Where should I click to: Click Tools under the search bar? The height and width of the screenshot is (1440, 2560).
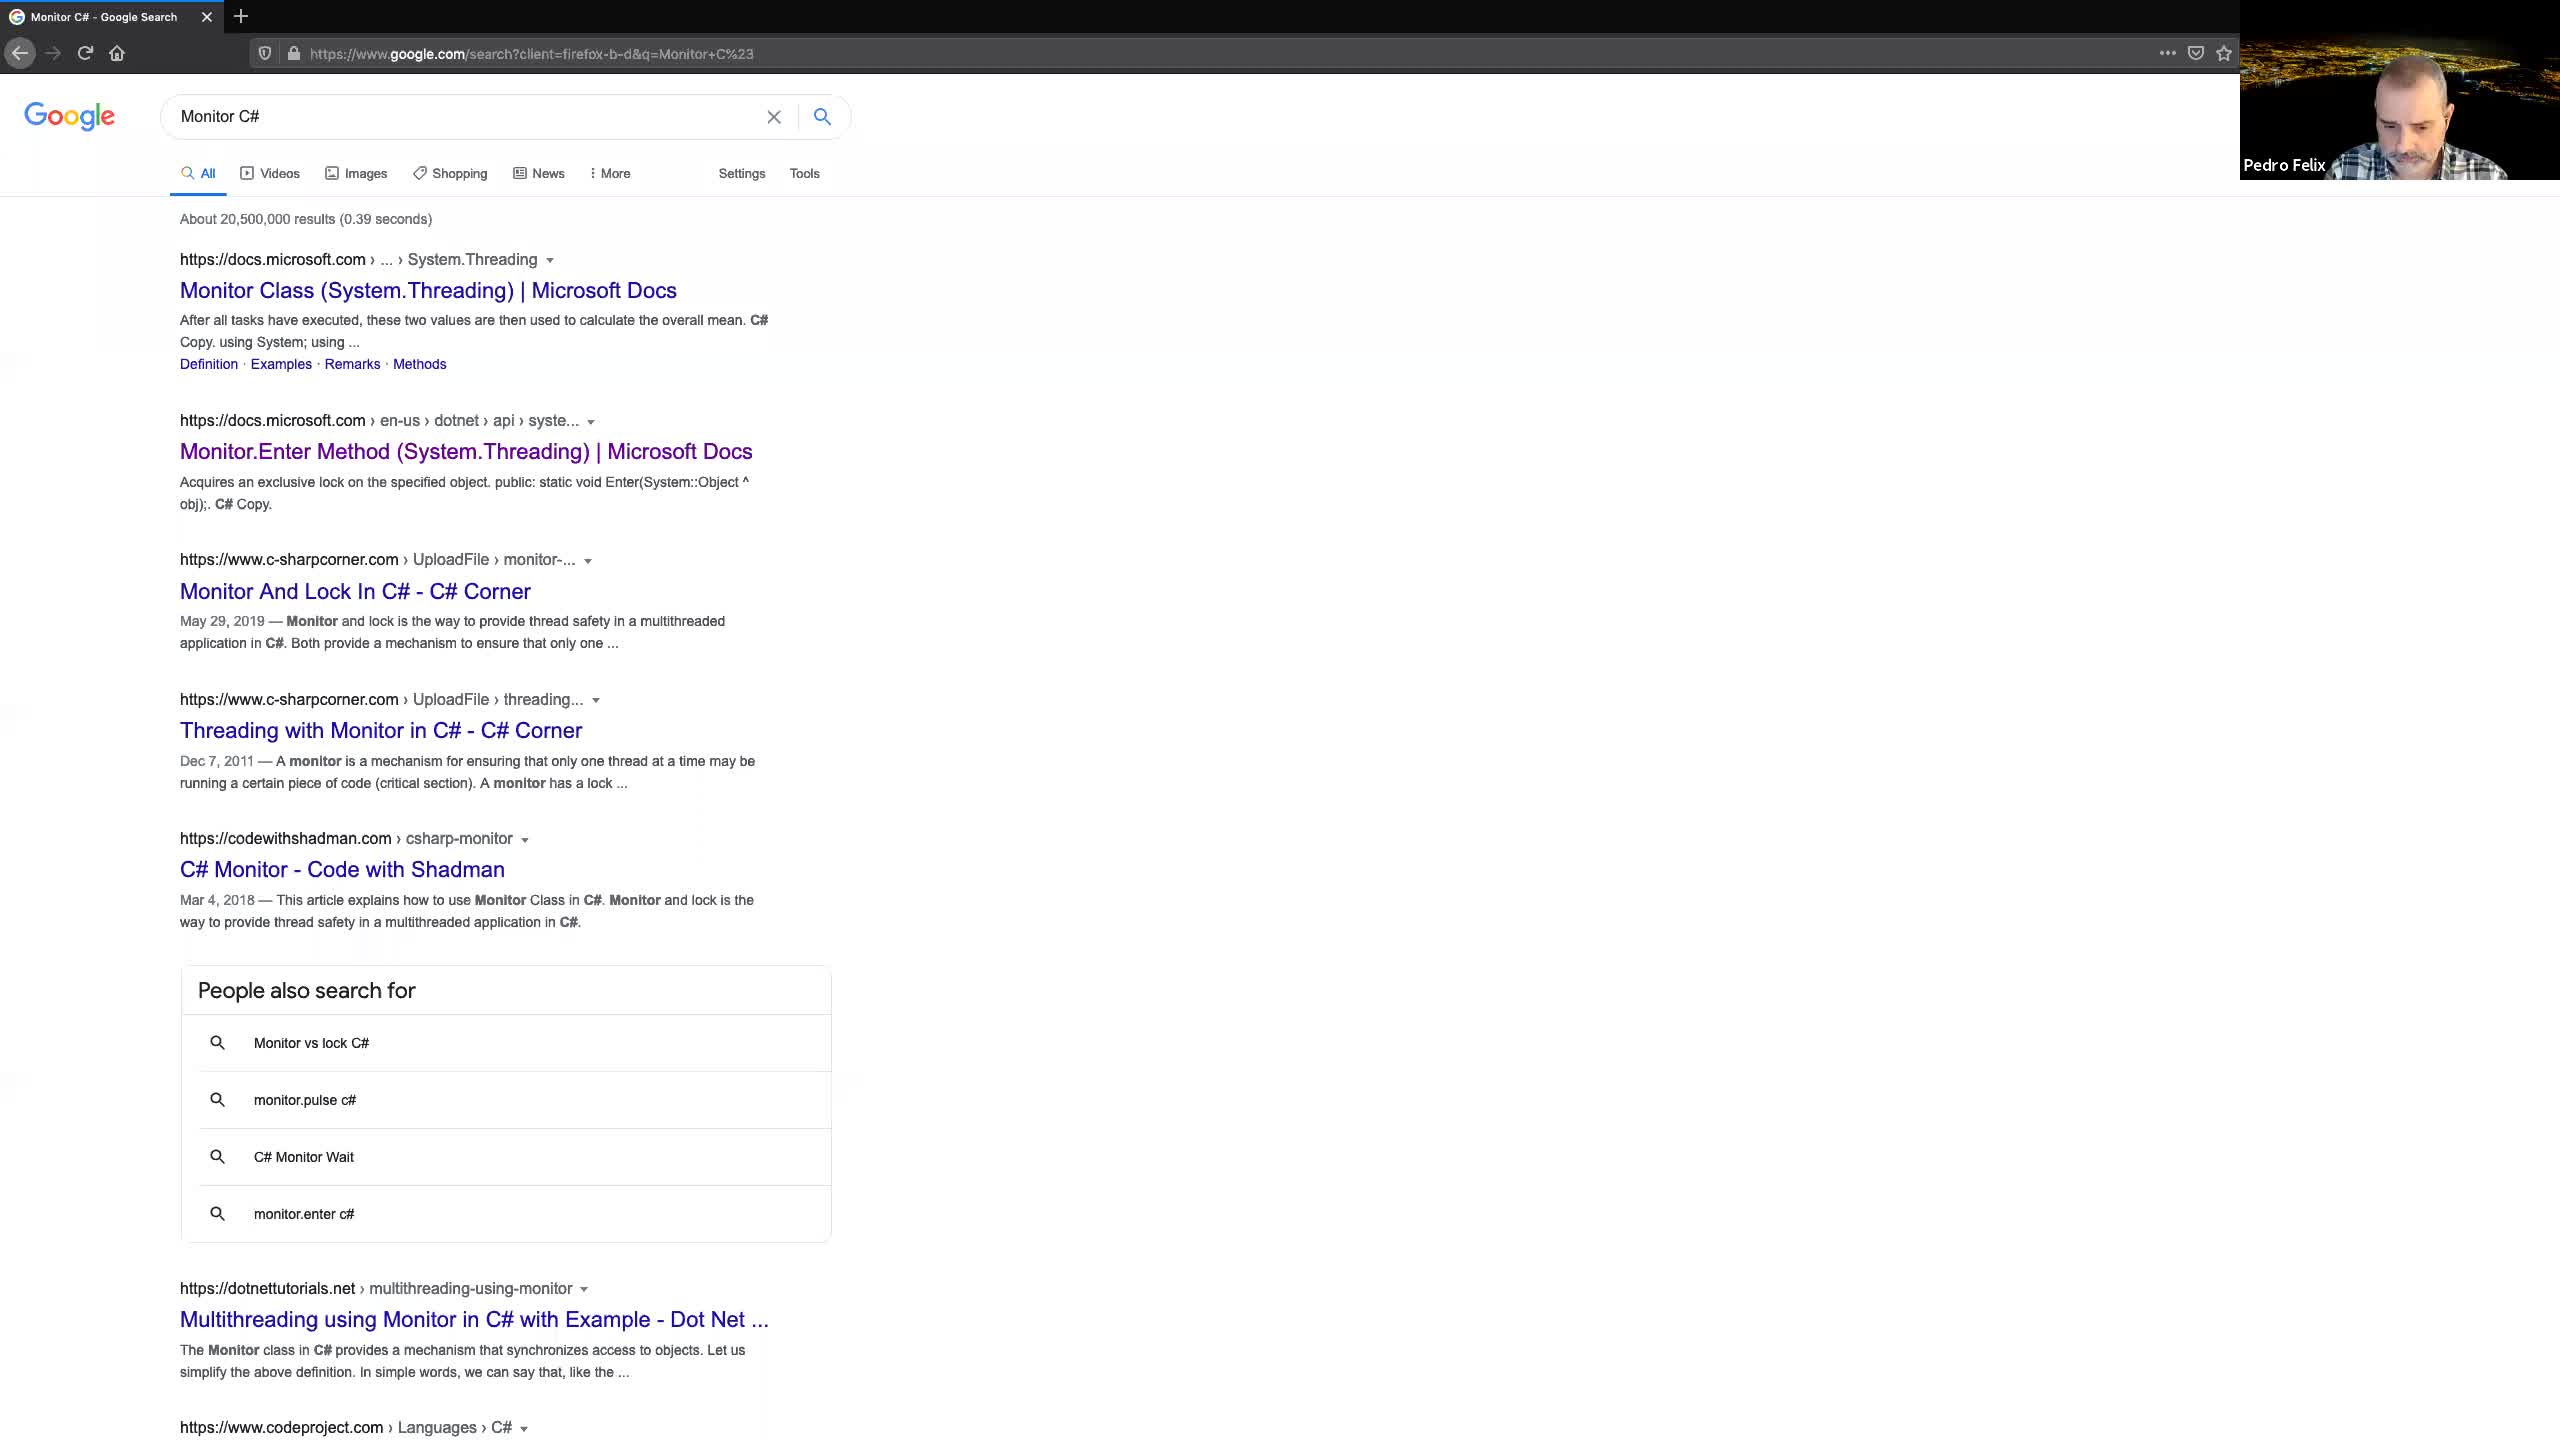click(804, 173)
